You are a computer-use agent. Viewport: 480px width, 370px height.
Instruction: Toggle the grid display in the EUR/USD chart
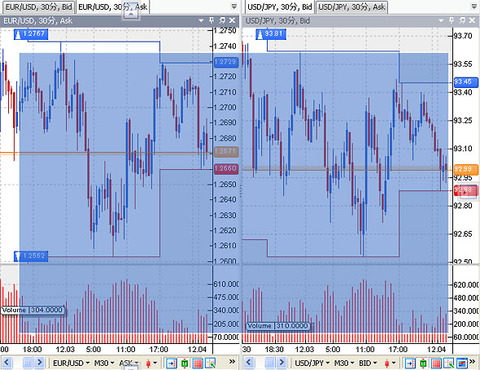(x=197, y=363)
